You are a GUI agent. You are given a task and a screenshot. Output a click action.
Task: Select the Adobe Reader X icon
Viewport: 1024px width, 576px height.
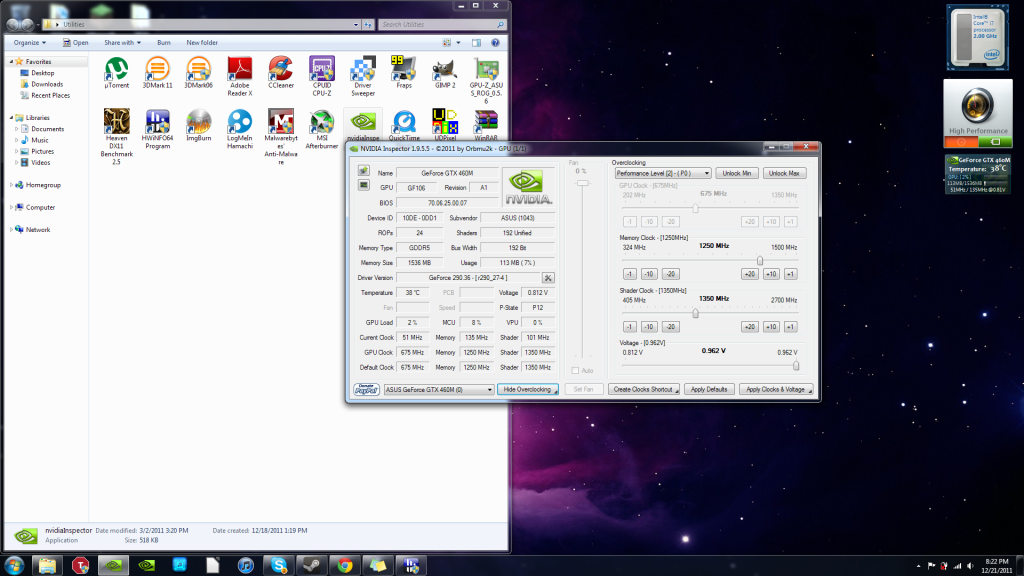(x=240, y=76)
